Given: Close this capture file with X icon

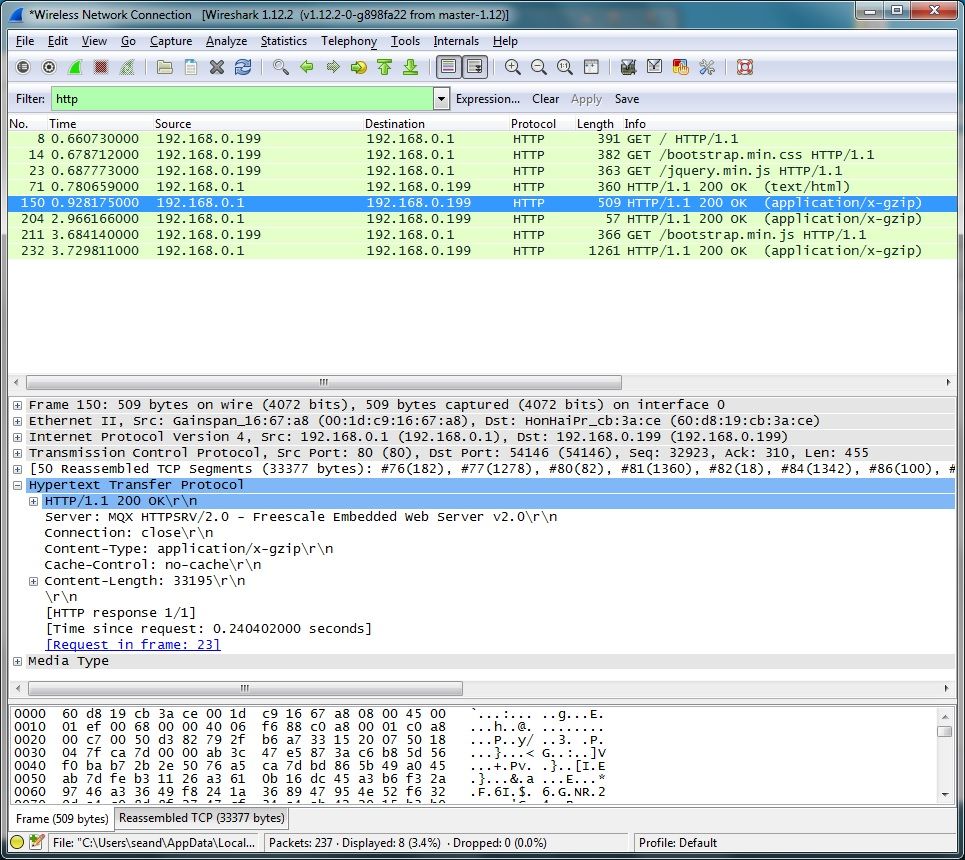Looking at the screenshot, I should pos(217,67).
